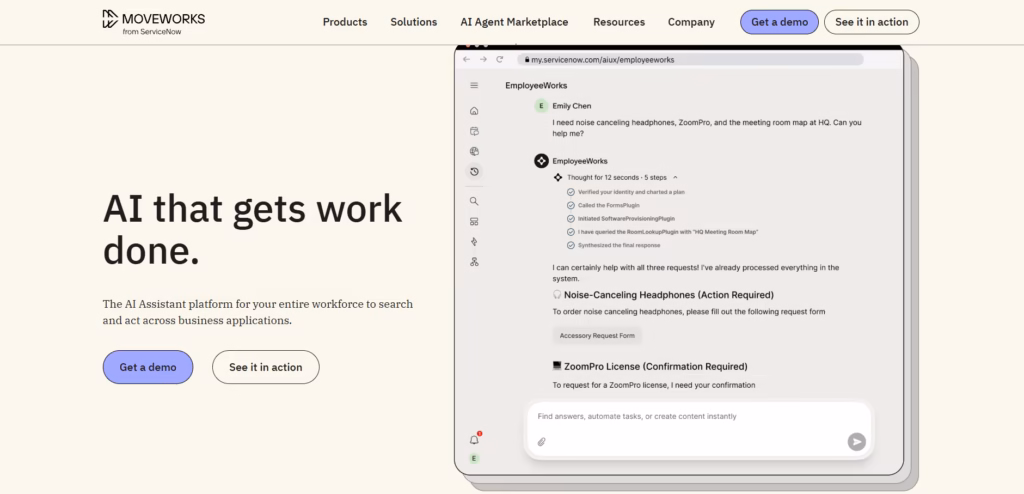Click See it in action in the header
Screen dimensions: 1024x494
click(871, 22)
